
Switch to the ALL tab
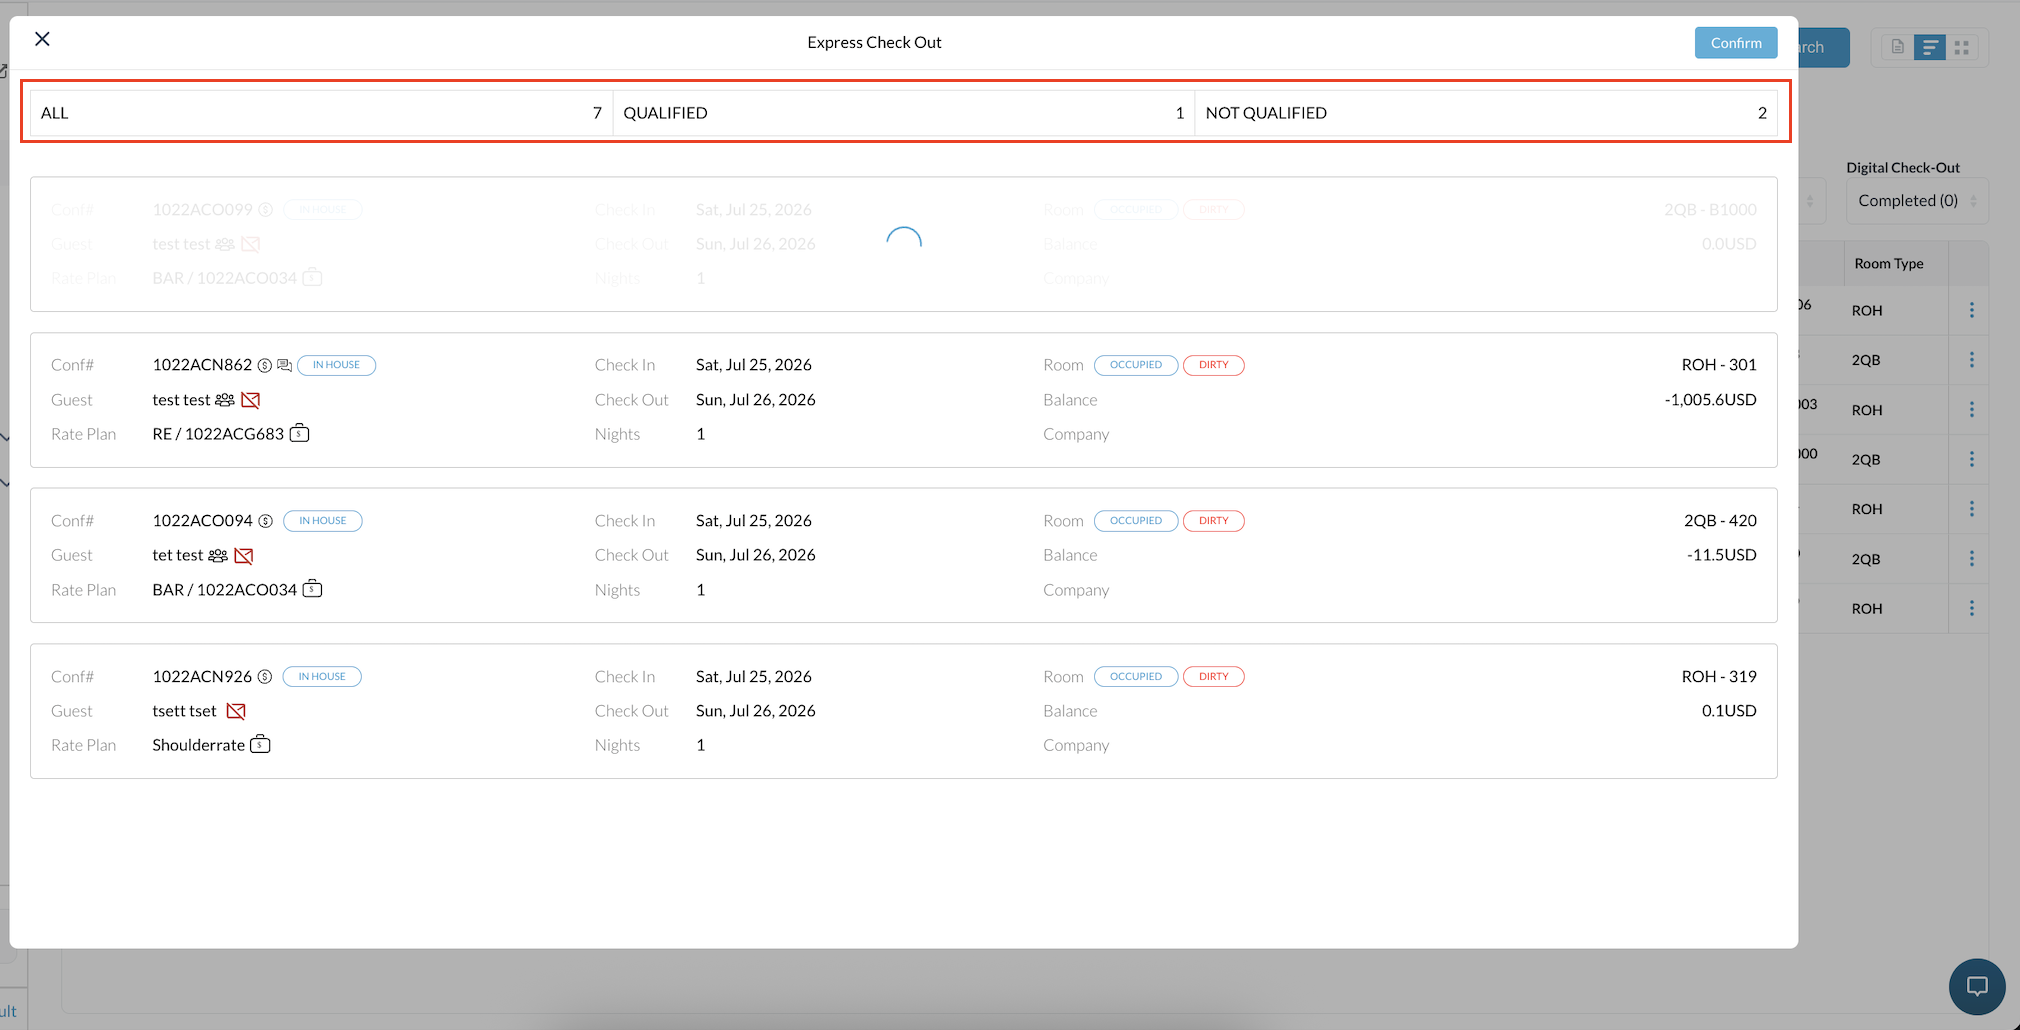pyautogui.click(x=321, y=113)
